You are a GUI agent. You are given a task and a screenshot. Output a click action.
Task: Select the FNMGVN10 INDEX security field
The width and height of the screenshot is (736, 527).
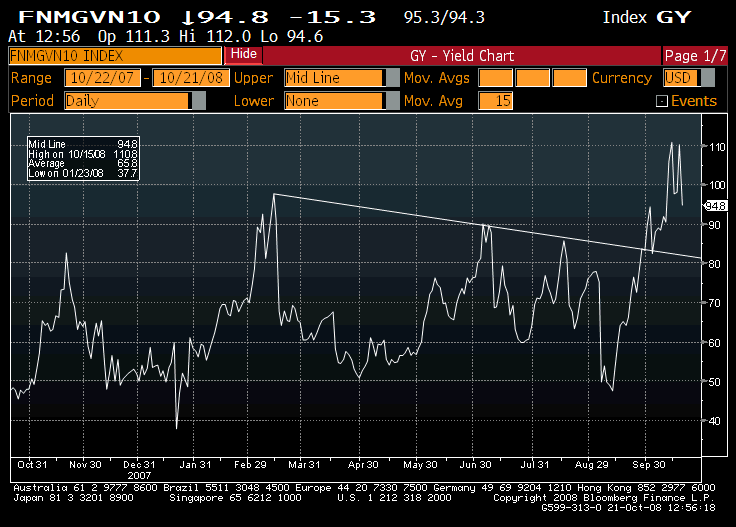tap(114, 55)
